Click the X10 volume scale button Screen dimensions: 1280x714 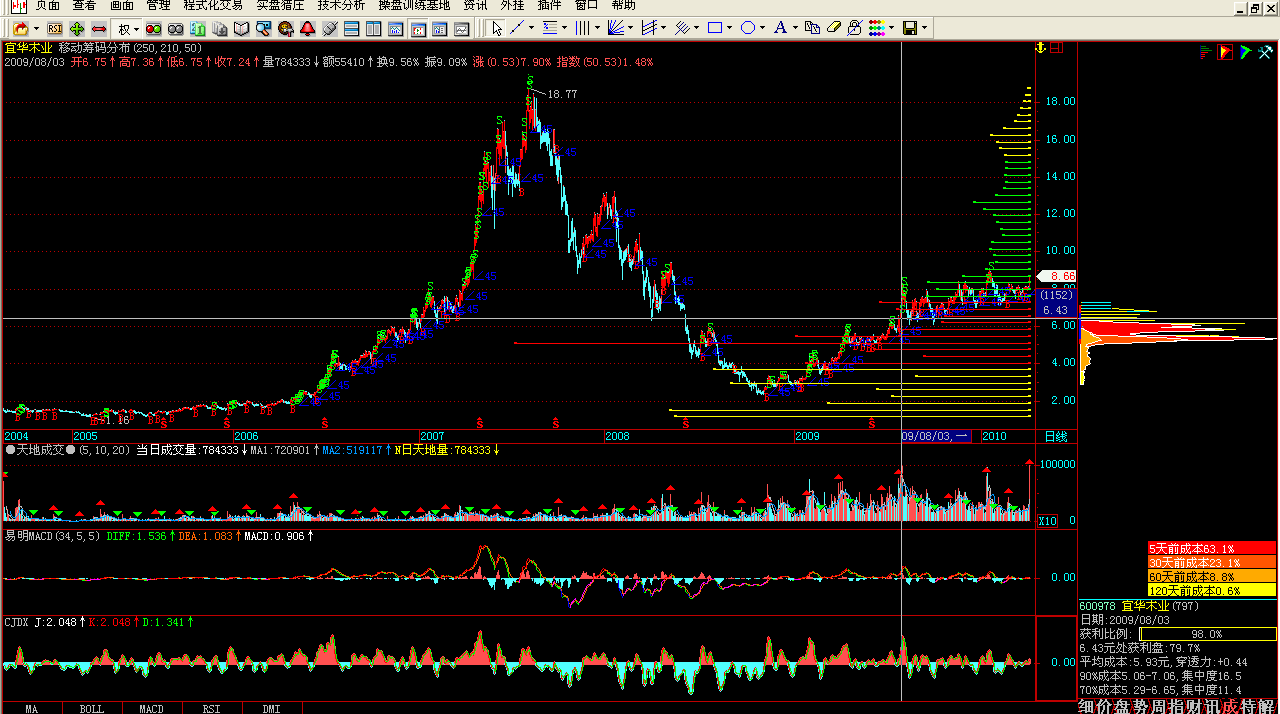pyautogui.click(x=1047, y=521)
